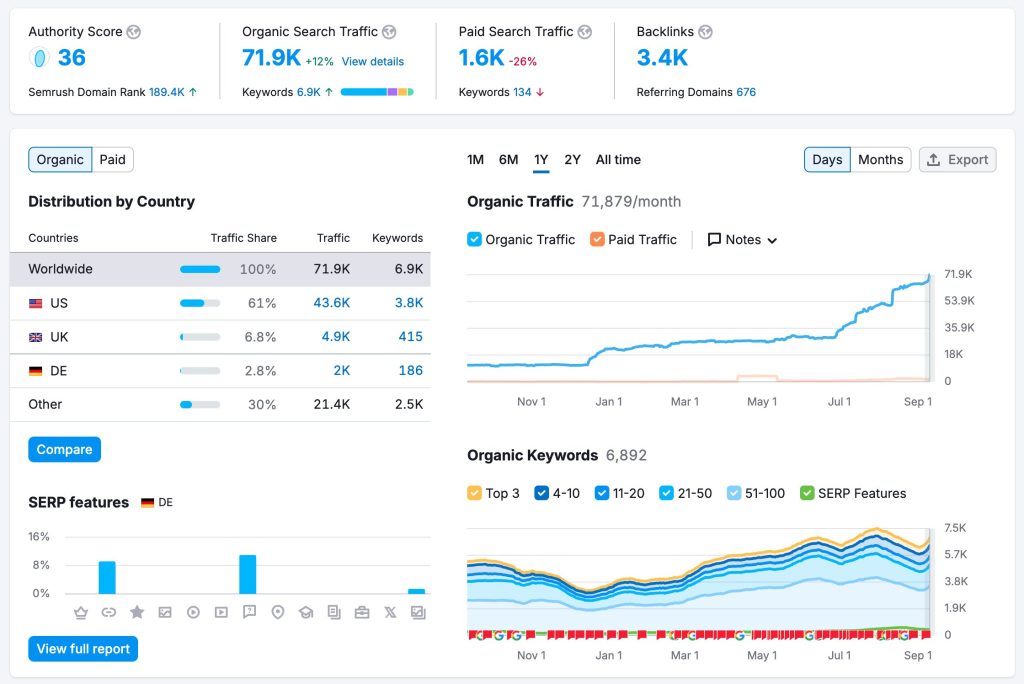Disable the Top 3 keywords checkbox

(475, 493)
